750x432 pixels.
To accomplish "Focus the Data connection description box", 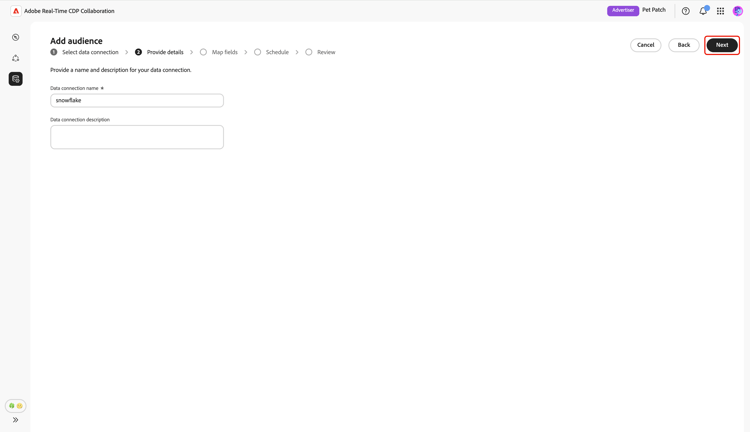I will (137, 137).
